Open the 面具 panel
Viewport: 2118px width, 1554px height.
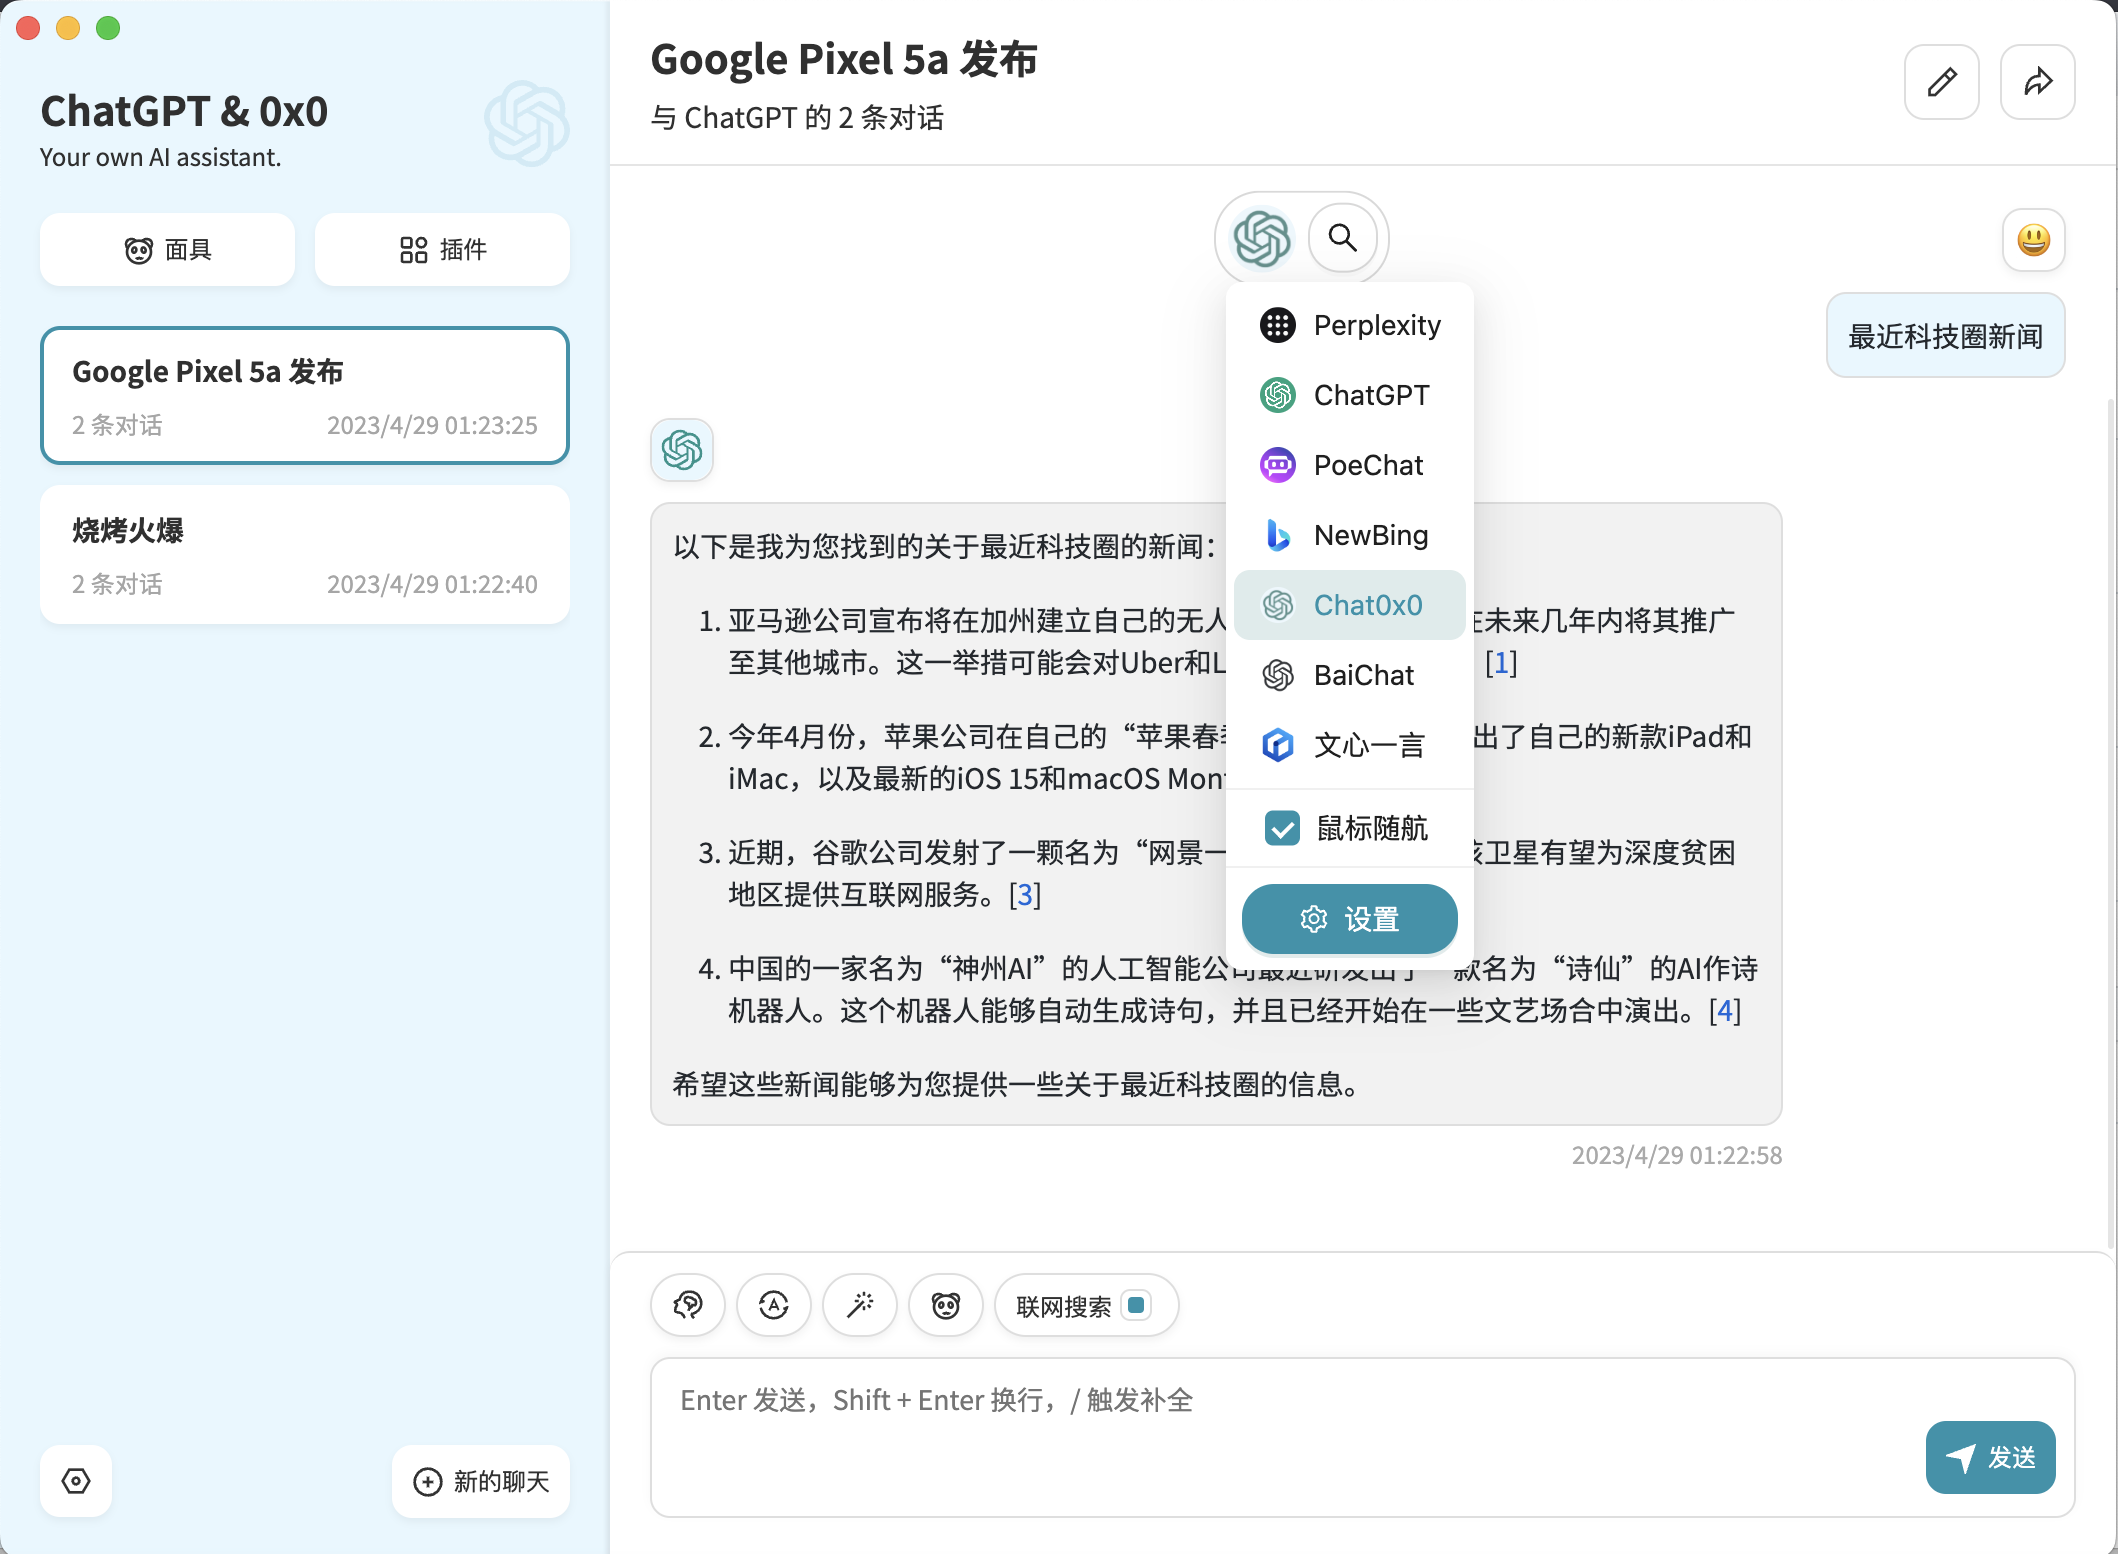166,249
